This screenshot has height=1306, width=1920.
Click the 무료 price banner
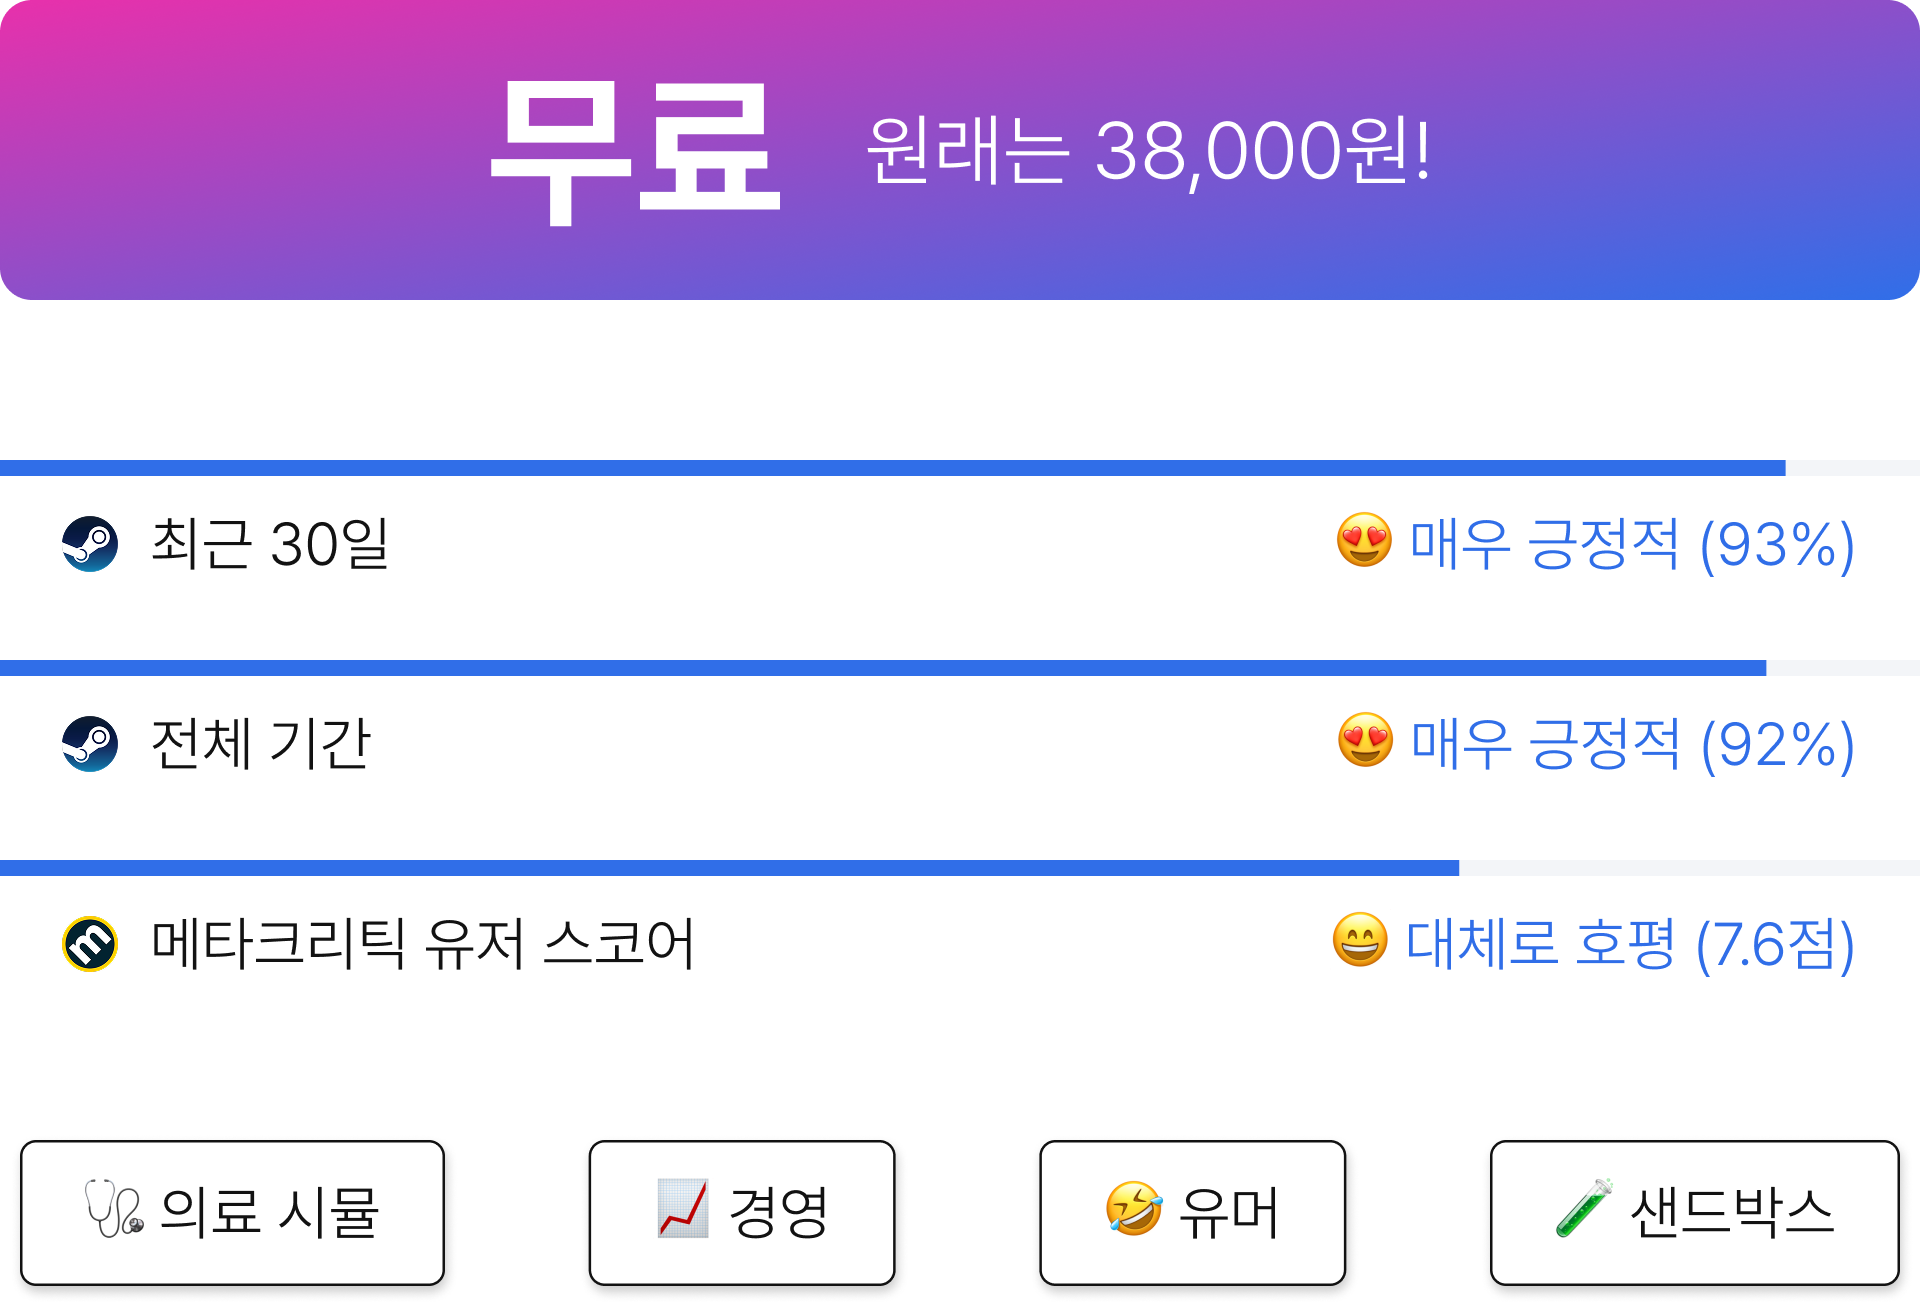960,150
